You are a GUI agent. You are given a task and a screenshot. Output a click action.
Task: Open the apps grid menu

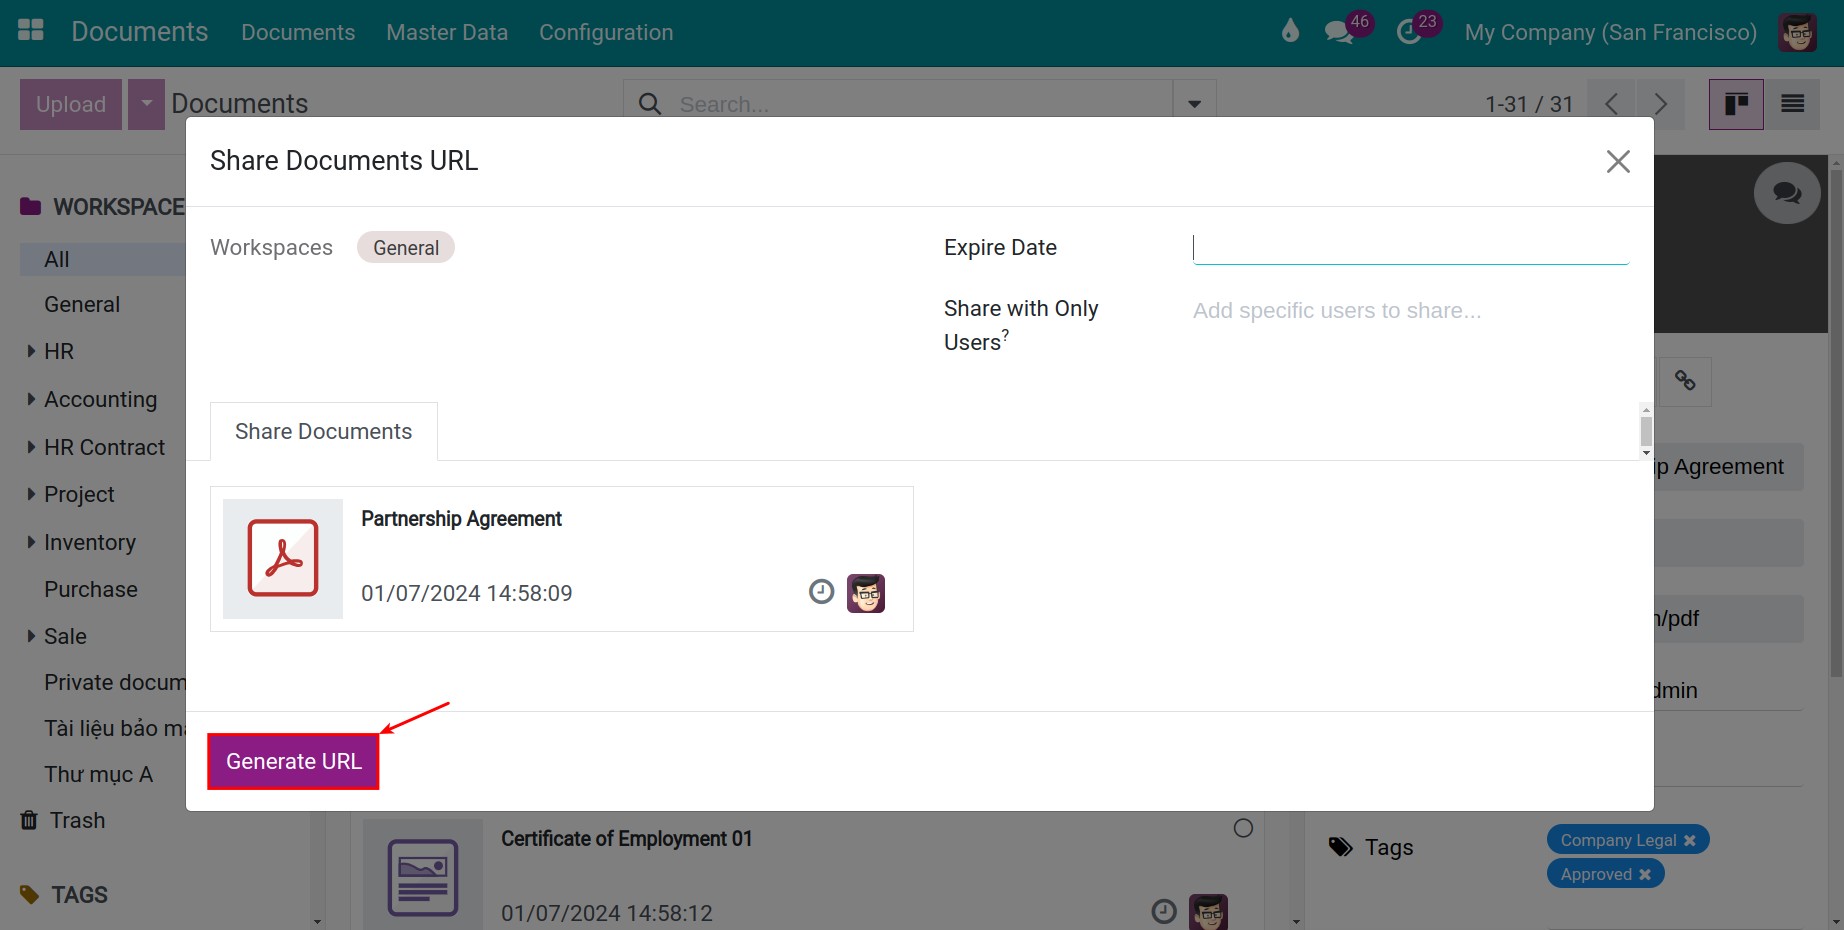pyautogui.click(x=30, y=31)
